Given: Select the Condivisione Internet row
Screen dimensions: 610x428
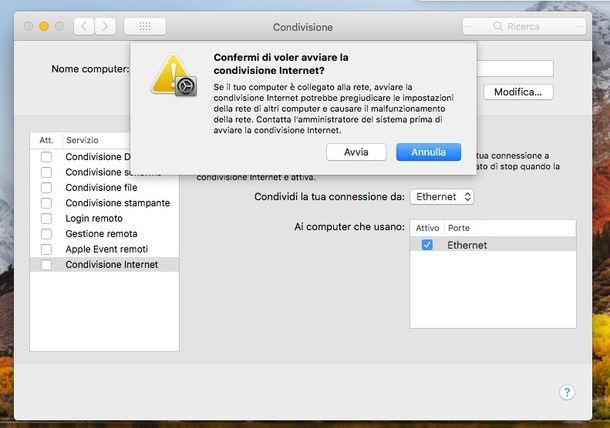Looking at the screenshot, I should coord(104,265).
